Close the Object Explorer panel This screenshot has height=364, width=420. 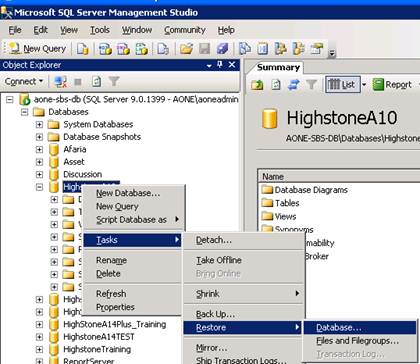point(232,65)
